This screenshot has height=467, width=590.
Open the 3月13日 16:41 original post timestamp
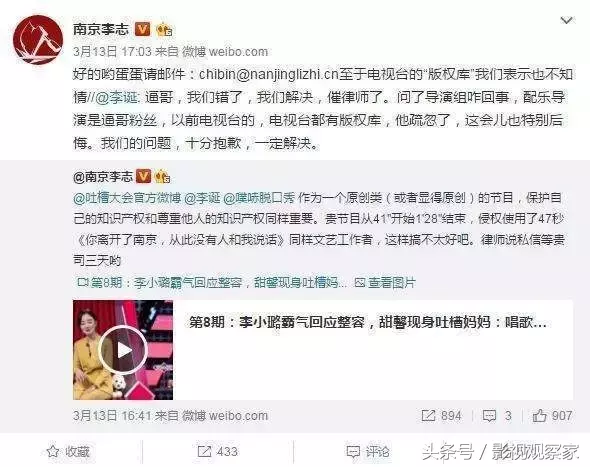tap(112, 416)
